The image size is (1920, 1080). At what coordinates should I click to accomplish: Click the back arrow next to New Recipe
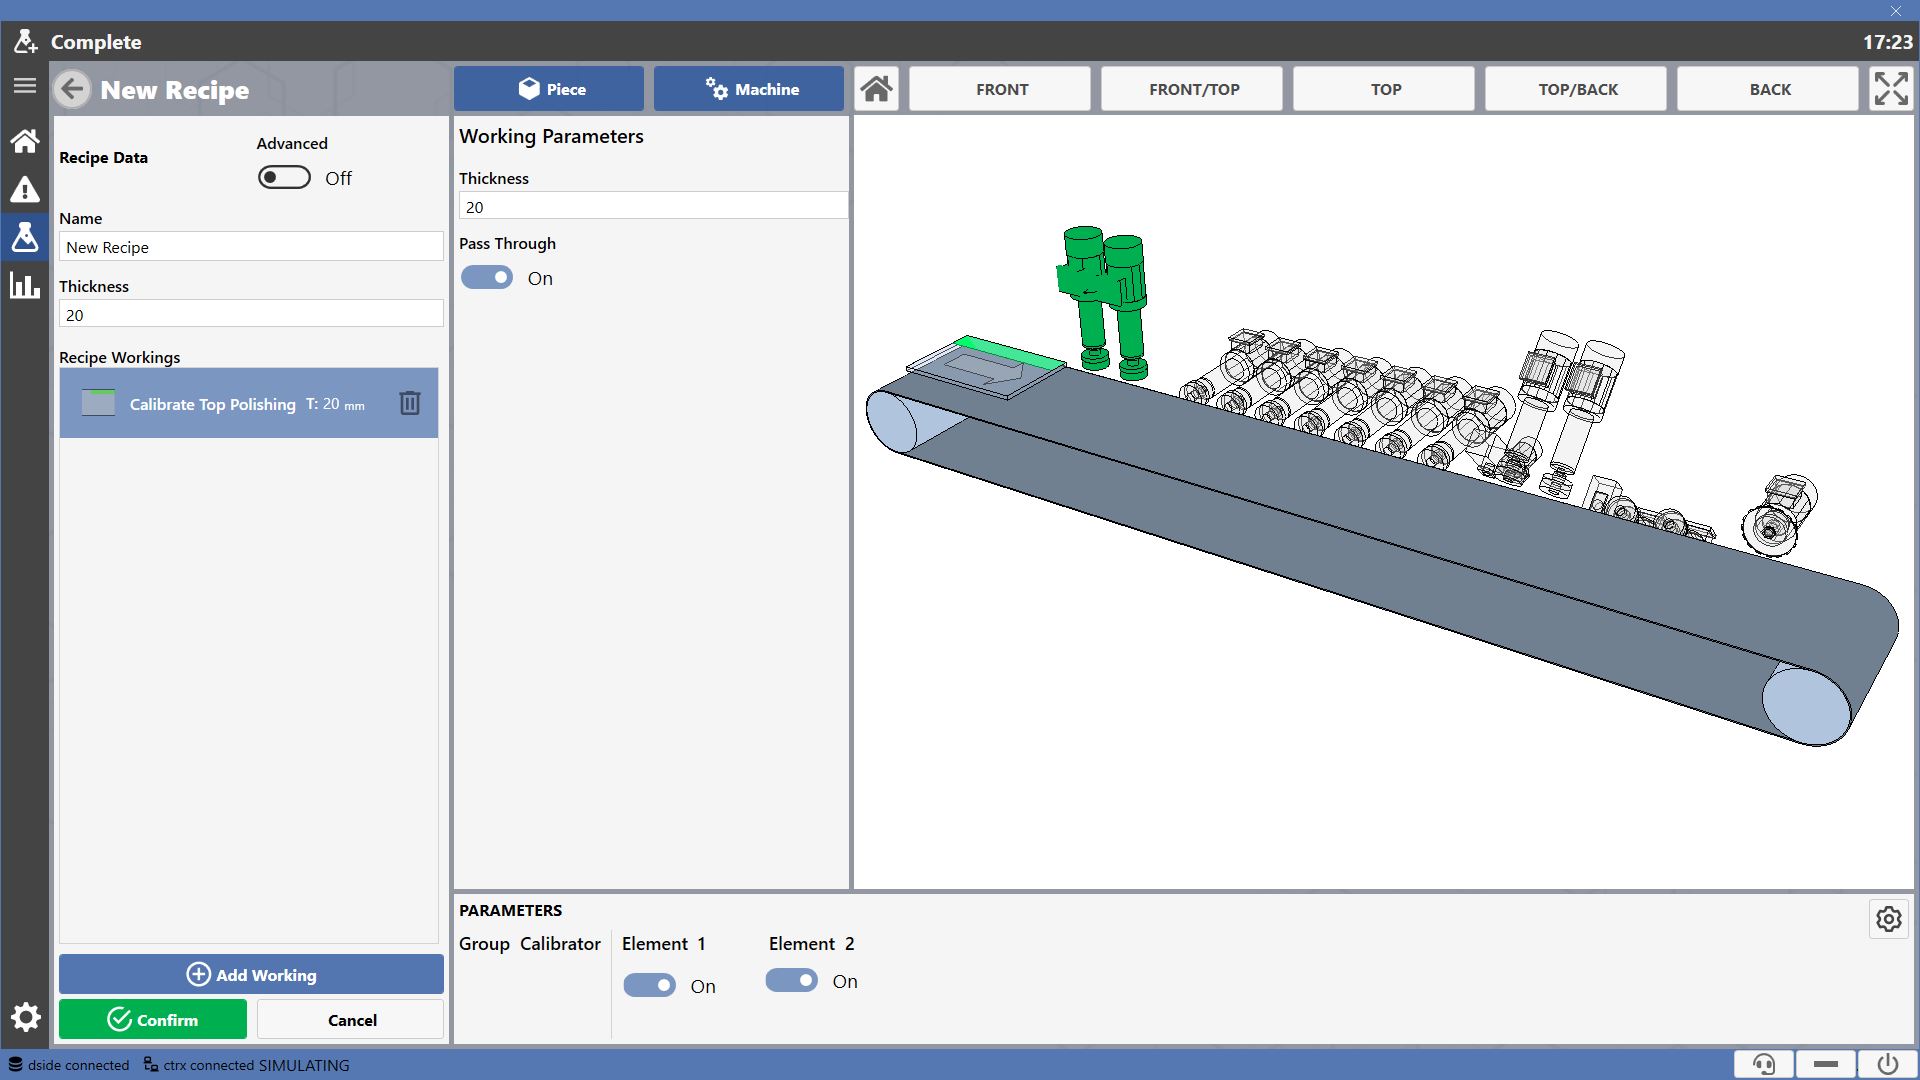[x=72, y=89]
